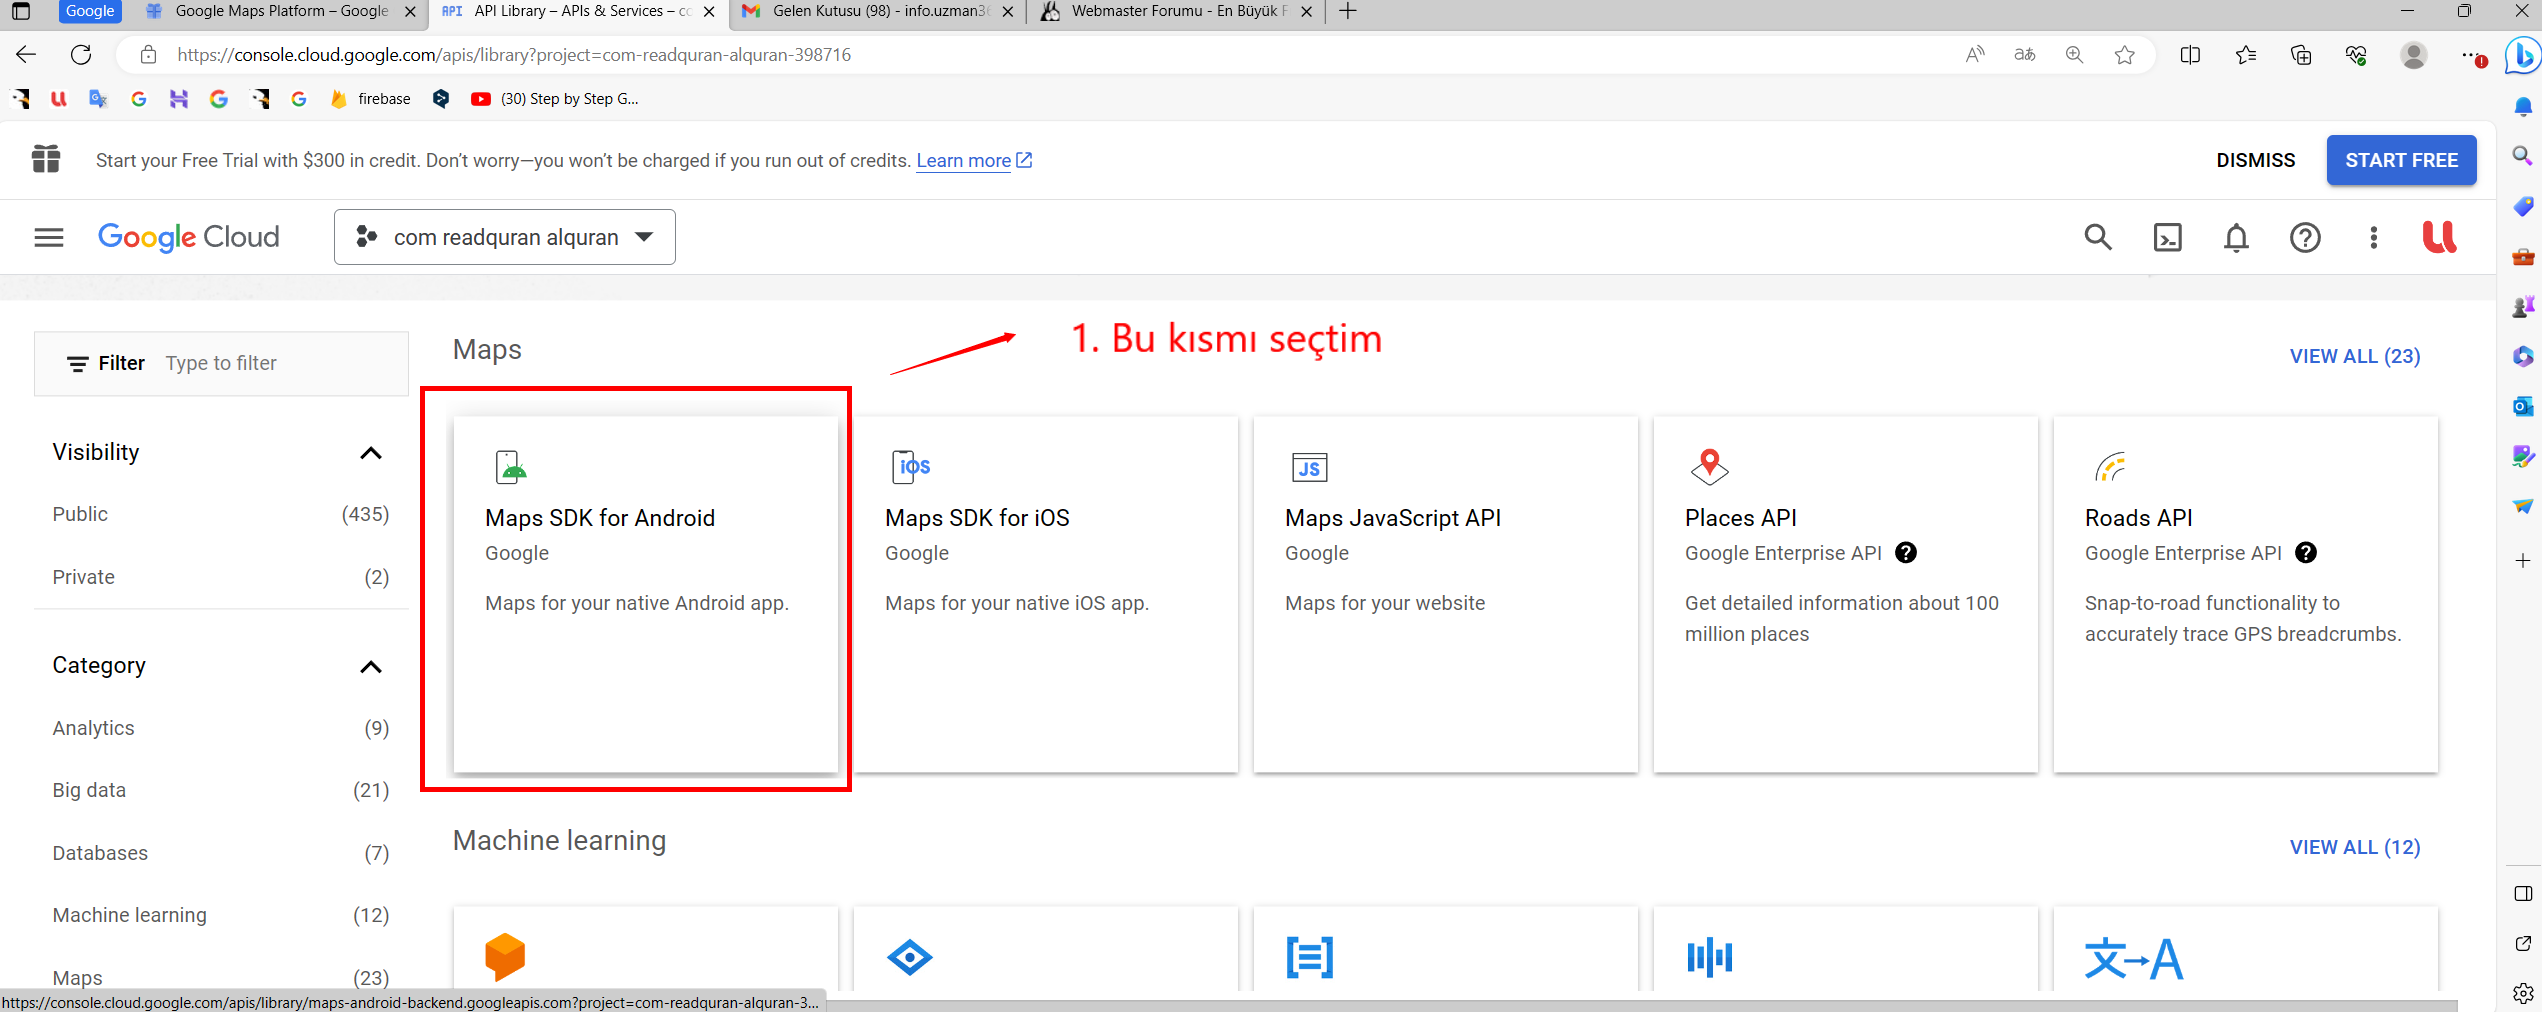Image resolution: width=2542 pixels, height=1012 pixels.
Task: Open the Outlook icon in Edge sidebar
Action: click(x=2522, y=406)
